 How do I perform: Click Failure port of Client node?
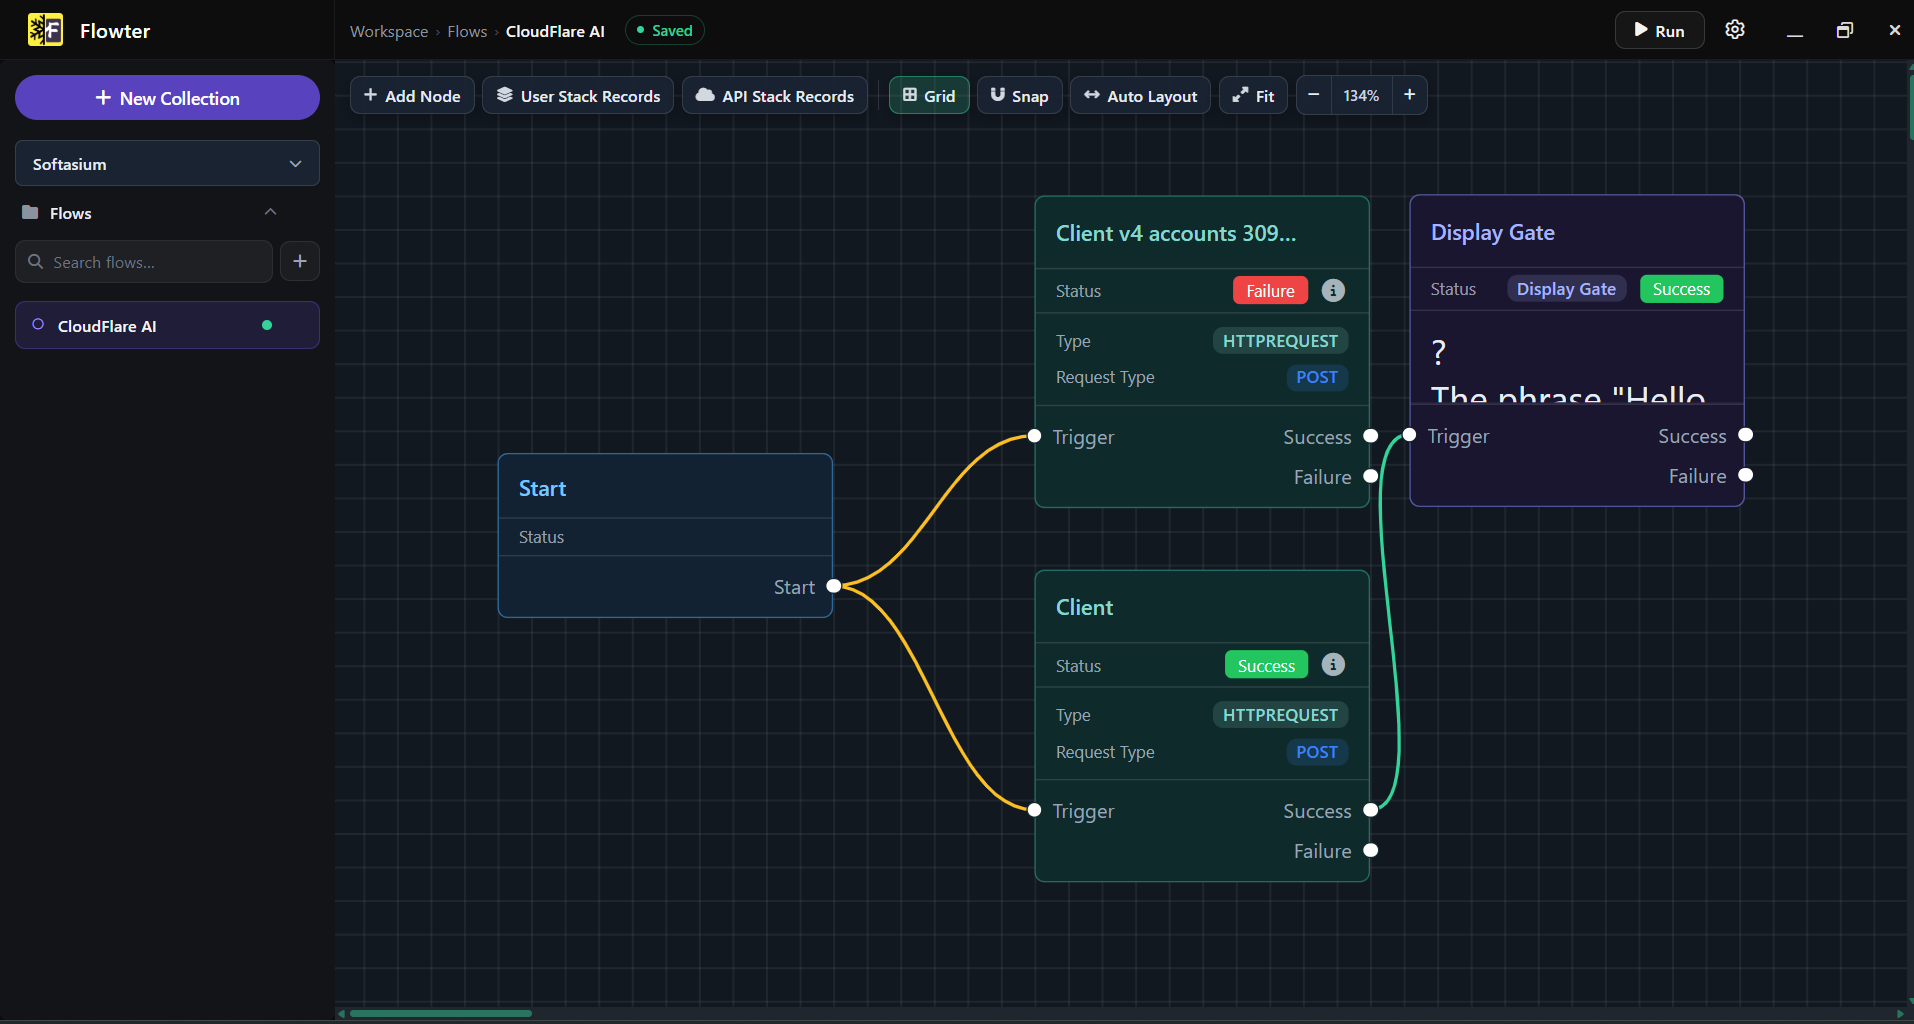(x=1371, y=850)
